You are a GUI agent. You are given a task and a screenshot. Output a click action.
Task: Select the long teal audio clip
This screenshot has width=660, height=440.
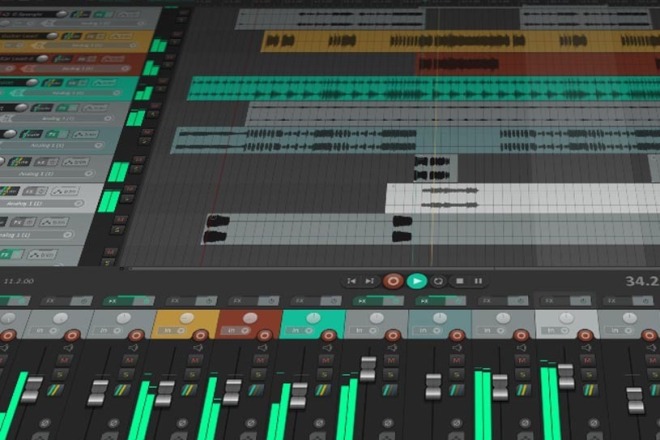[x=423, y=88]
